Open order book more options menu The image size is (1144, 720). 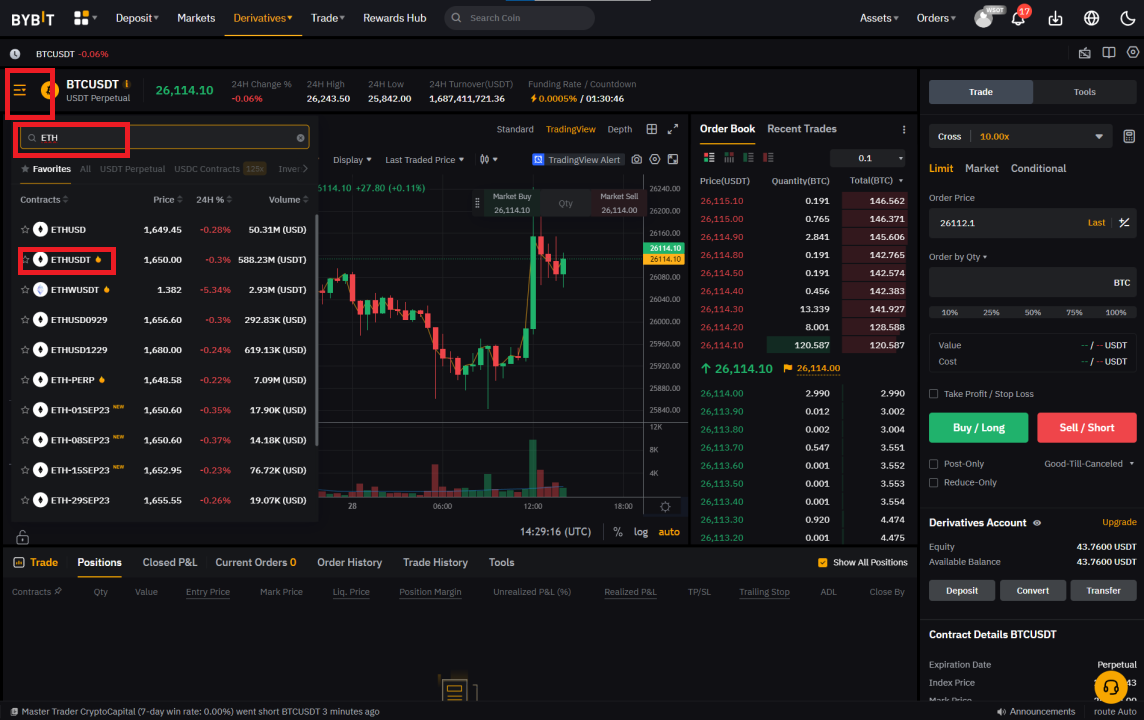coord(903,130)
